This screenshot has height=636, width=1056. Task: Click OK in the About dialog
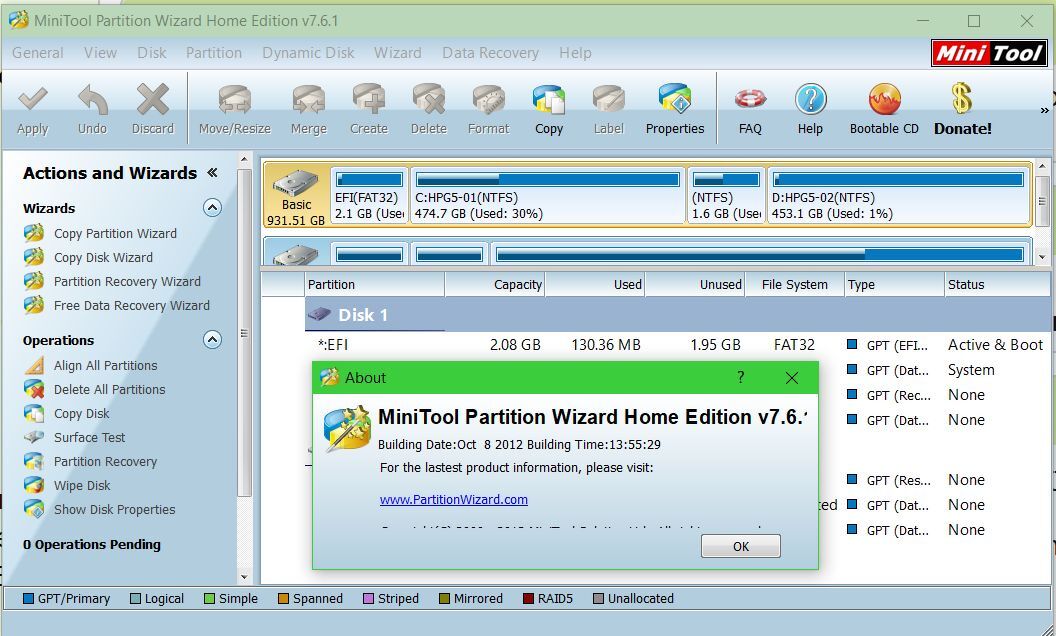(x=741, y=546)
